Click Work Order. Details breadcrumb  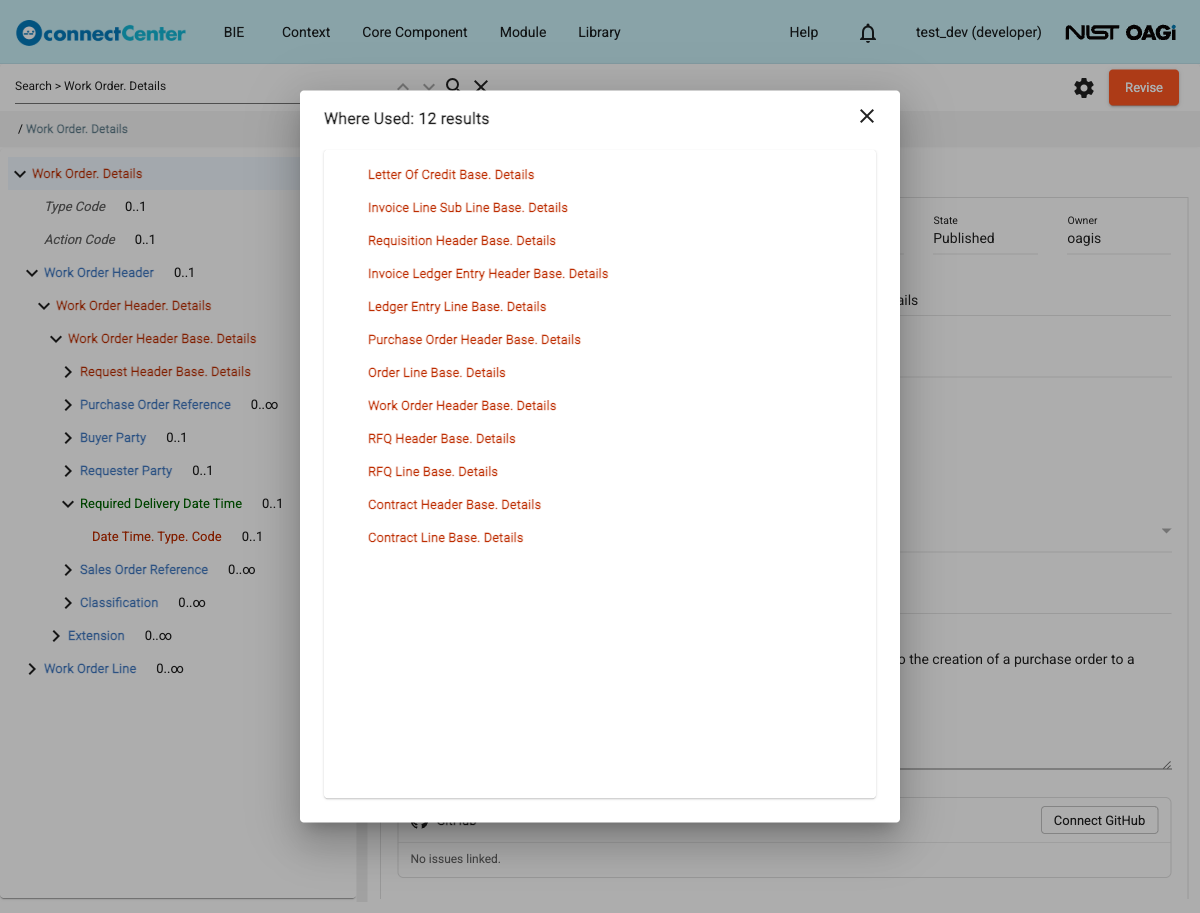tap(77, 129)
